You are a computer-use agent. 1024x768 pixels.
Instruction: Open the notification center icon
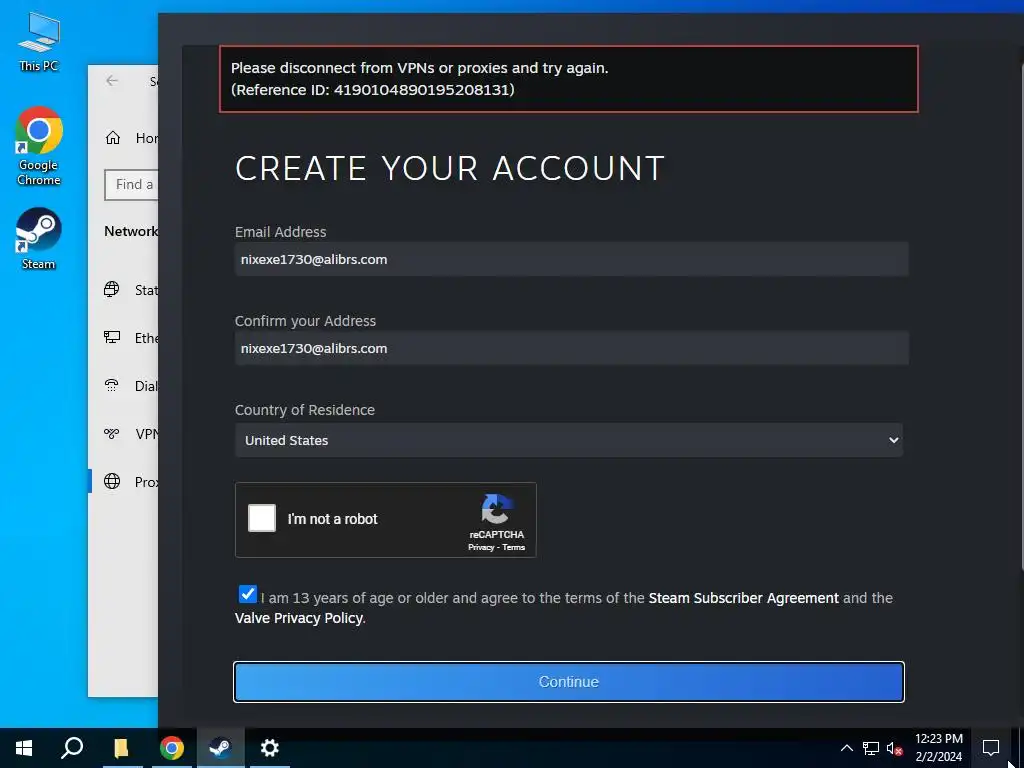click(991, 748)
